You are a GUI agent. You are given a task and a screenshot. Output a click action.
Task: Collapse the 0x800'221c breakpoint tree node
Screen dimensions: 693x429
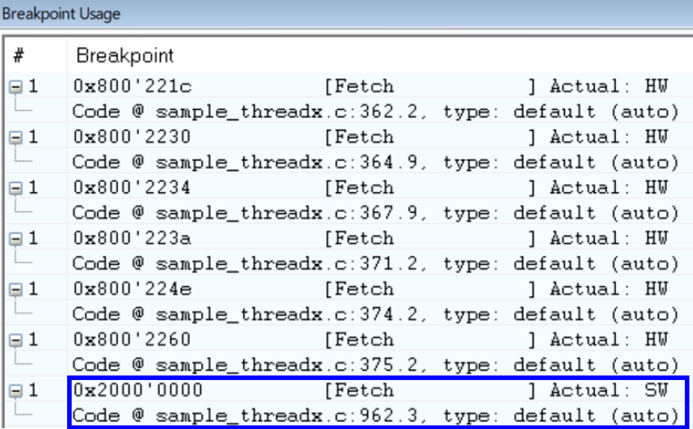15,86
